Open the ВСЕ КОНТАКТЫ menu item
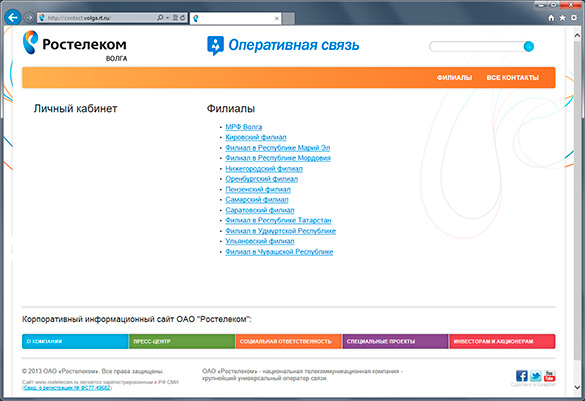Image resolution: width=585 pixels, height=401 pixels. click(512, 78)
